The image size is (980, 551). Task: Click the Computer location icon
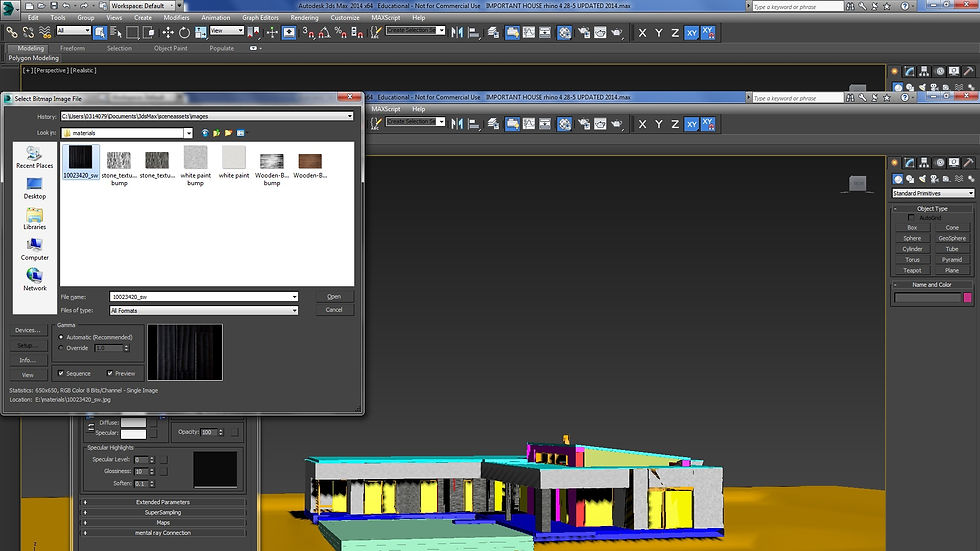[x=35, y=248]
